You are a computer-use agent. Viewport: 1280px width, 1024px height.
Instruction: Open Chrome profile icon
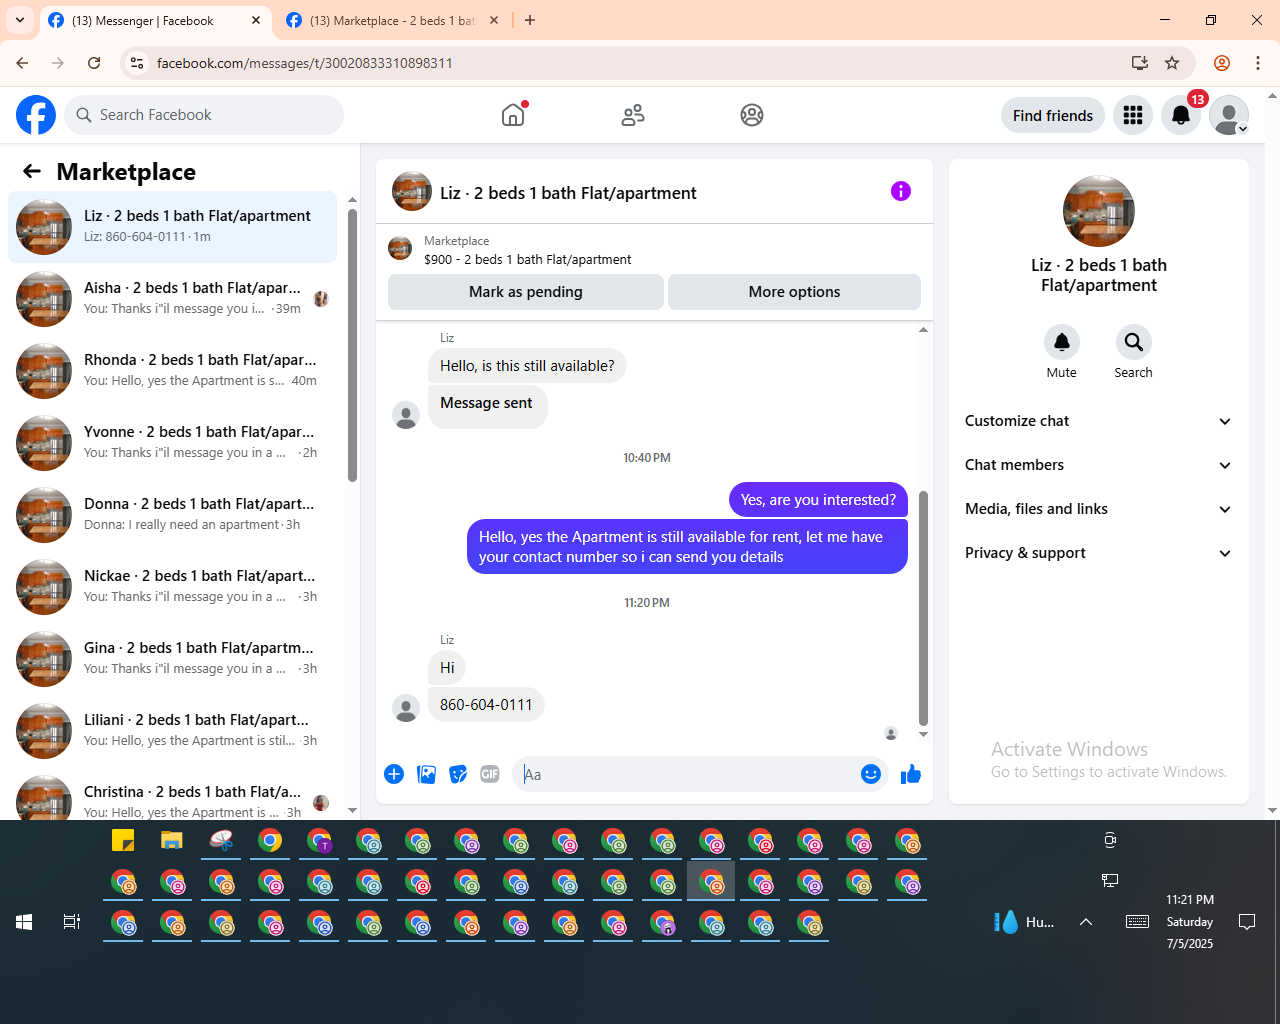[x=1222, y=63]
